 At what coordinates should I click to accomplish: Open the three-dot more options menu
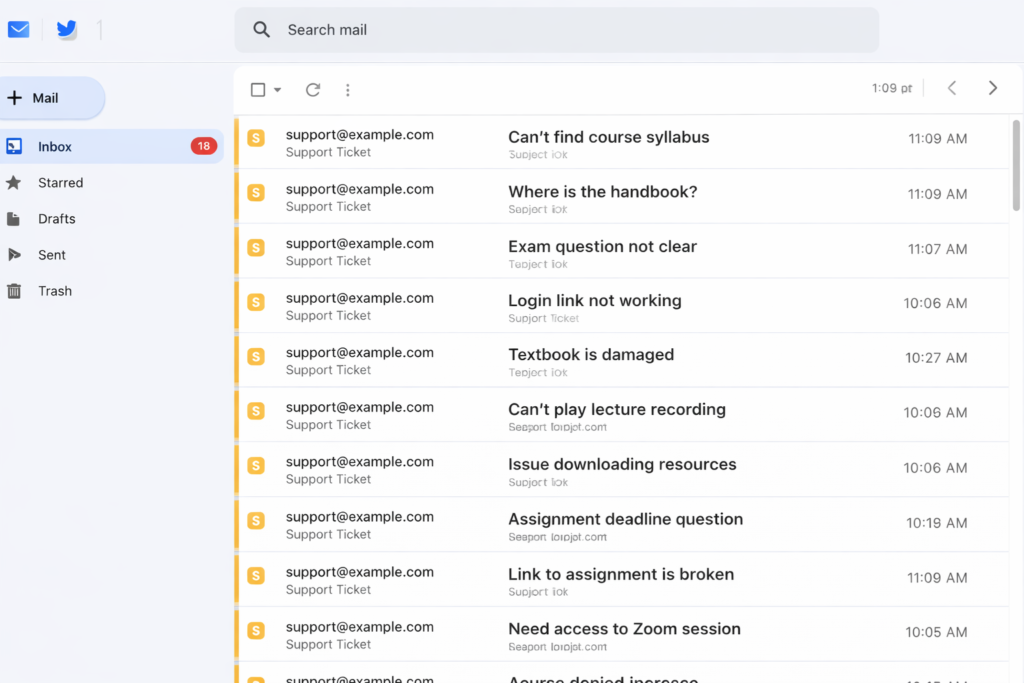pos(348,90)
